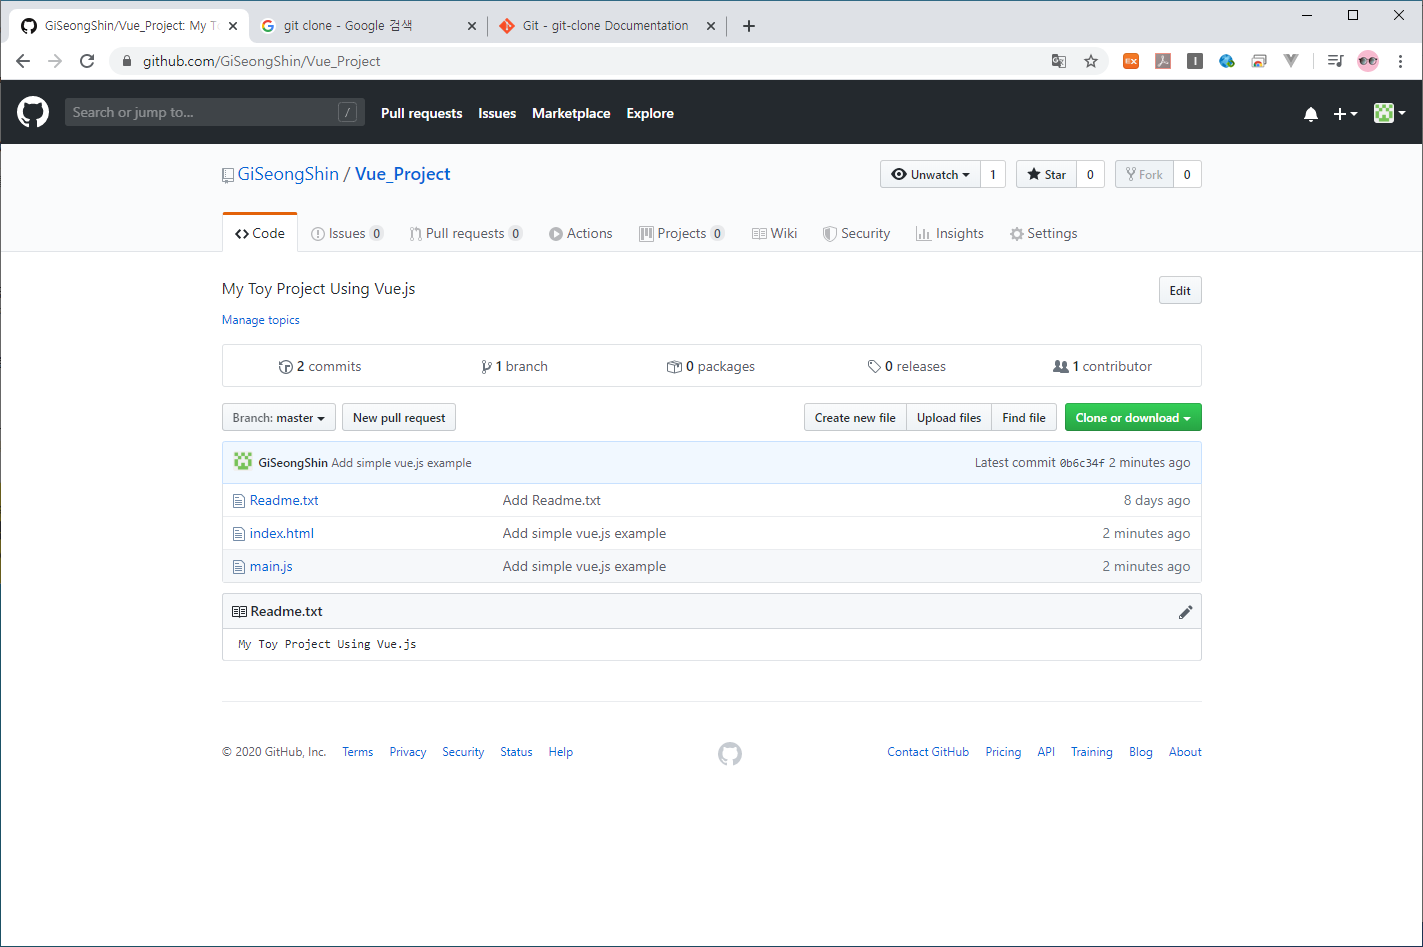View the 1 contributor link
The width and height of the screenshot is (1423, 947).
[x=1103, y=366]
